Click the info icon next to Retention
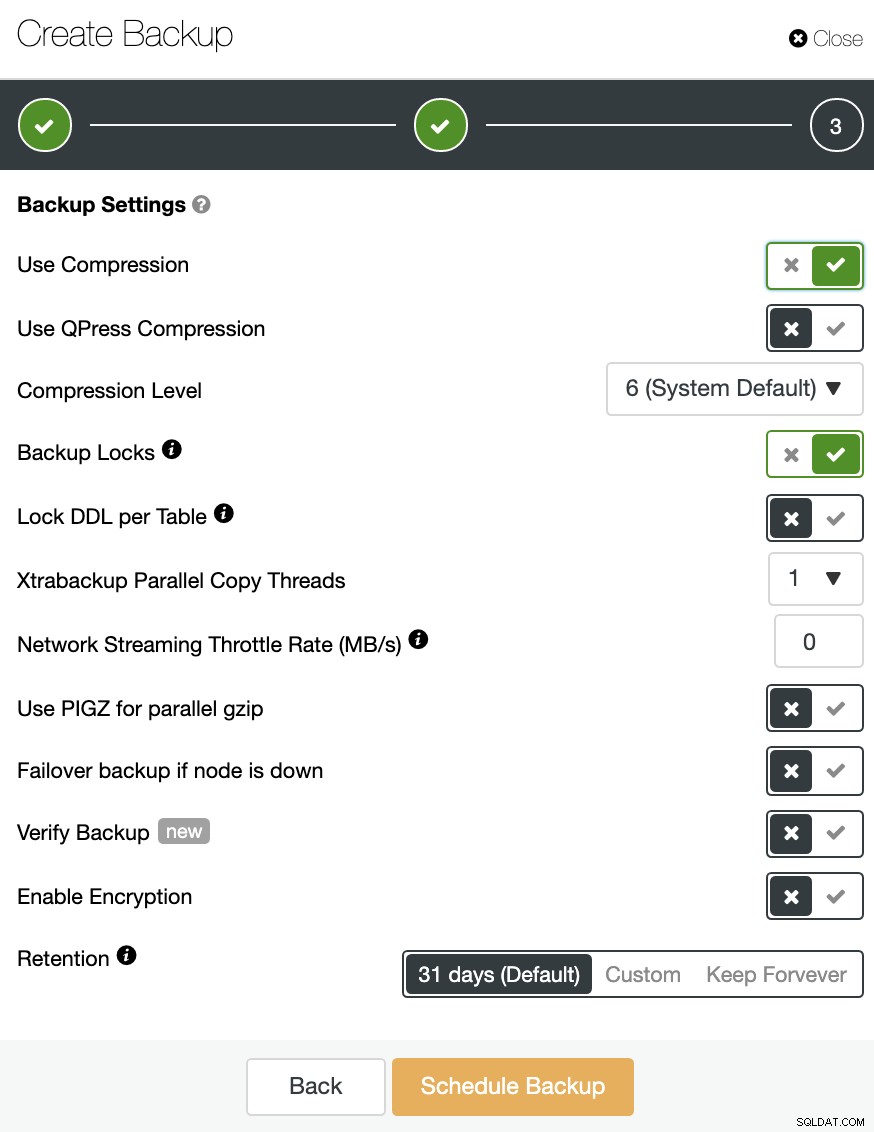The image size is (874, 1132). point(126,956)
